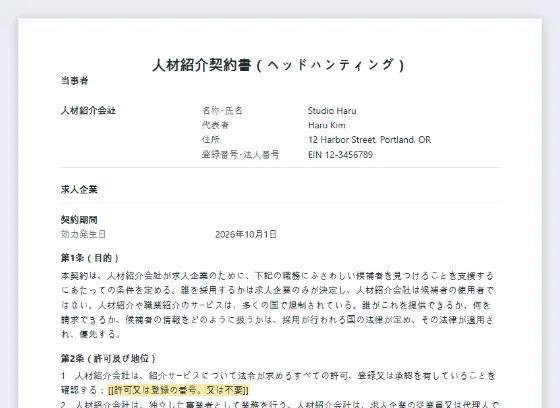Select the Studio Haru name value
Viewport: 560px width, 408px height.
click(332, 111)
